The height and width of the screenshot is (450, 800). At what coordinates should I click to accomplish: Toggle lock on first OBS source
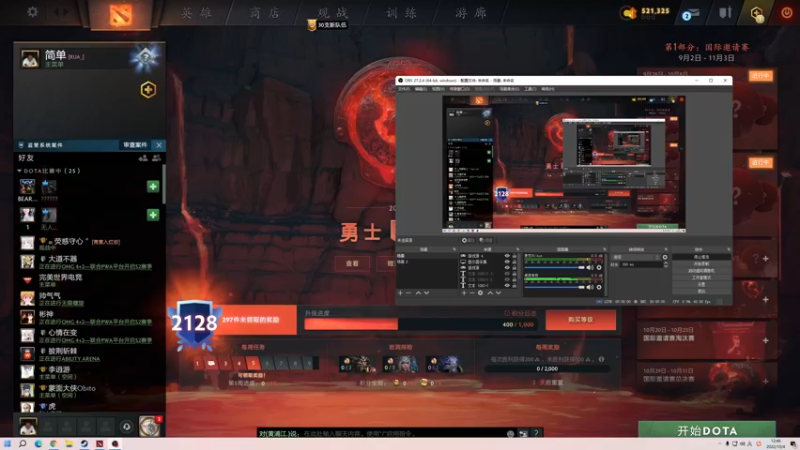tap(514, 256)
